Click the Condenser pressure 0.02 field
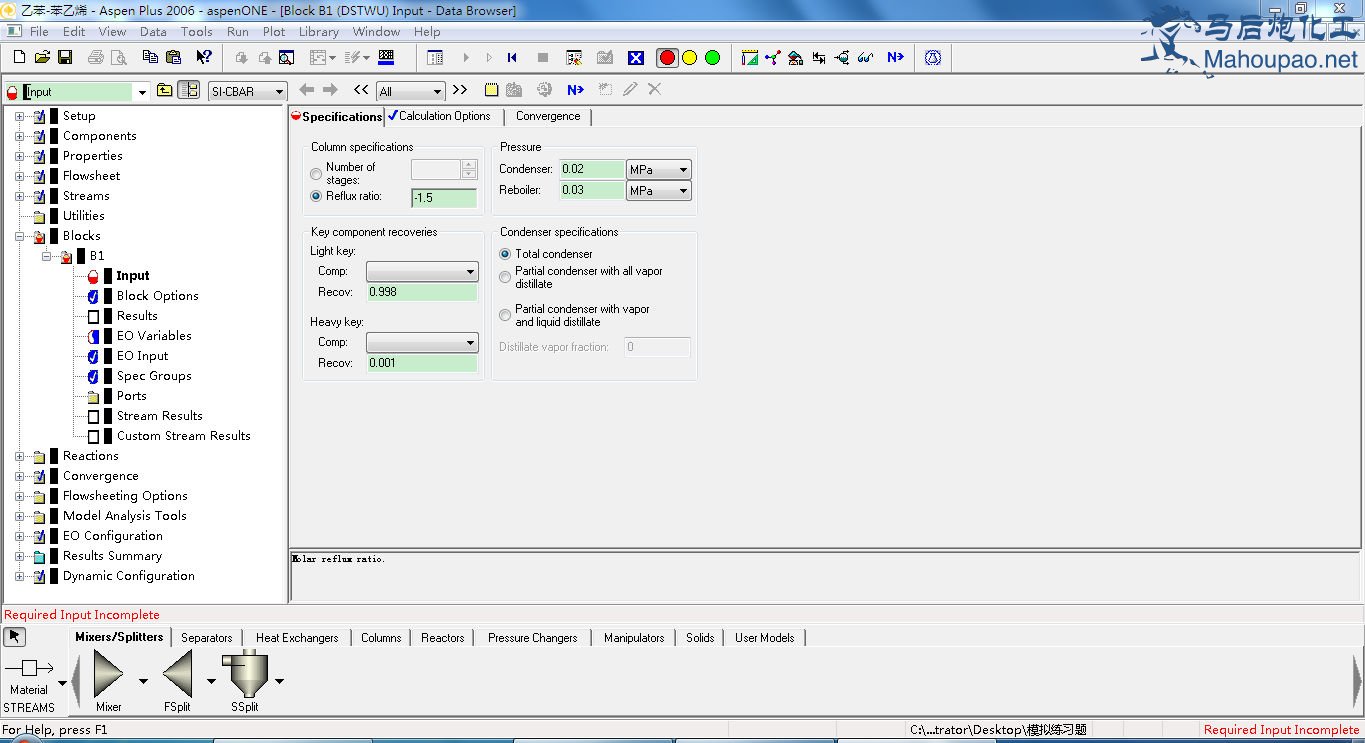This screenshot has height=743, width=1365. click(592, 169)
